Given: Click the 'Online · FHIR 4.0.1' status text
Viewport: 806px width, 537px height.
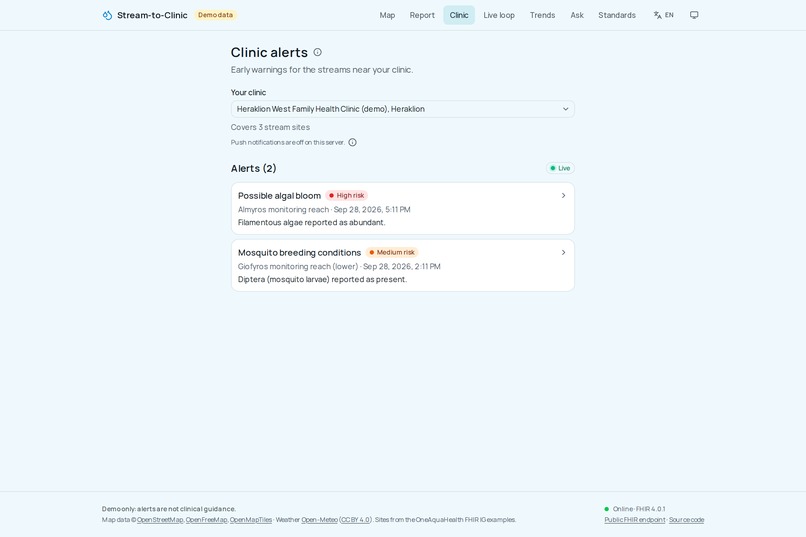Looking at the screenshot, I should click(x=639, y=509).
